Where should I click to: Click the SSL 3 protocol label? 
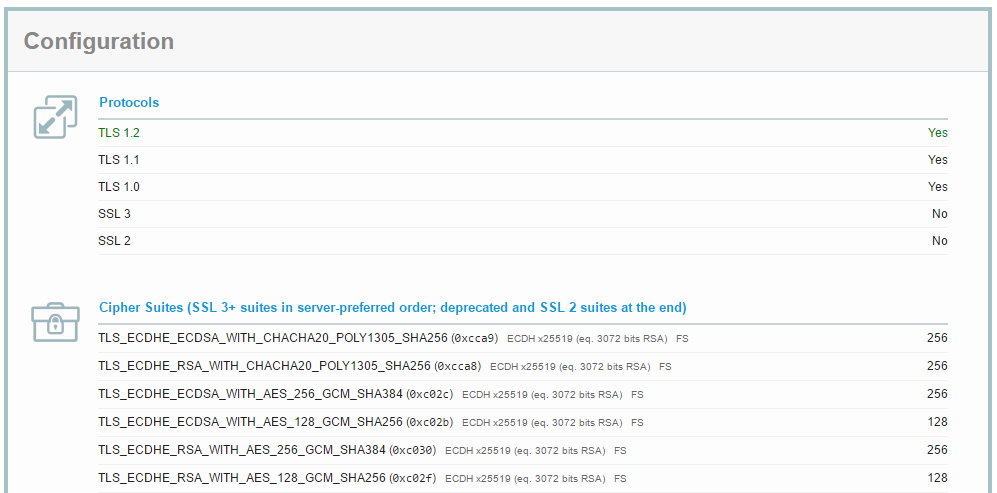click(114, 214)
